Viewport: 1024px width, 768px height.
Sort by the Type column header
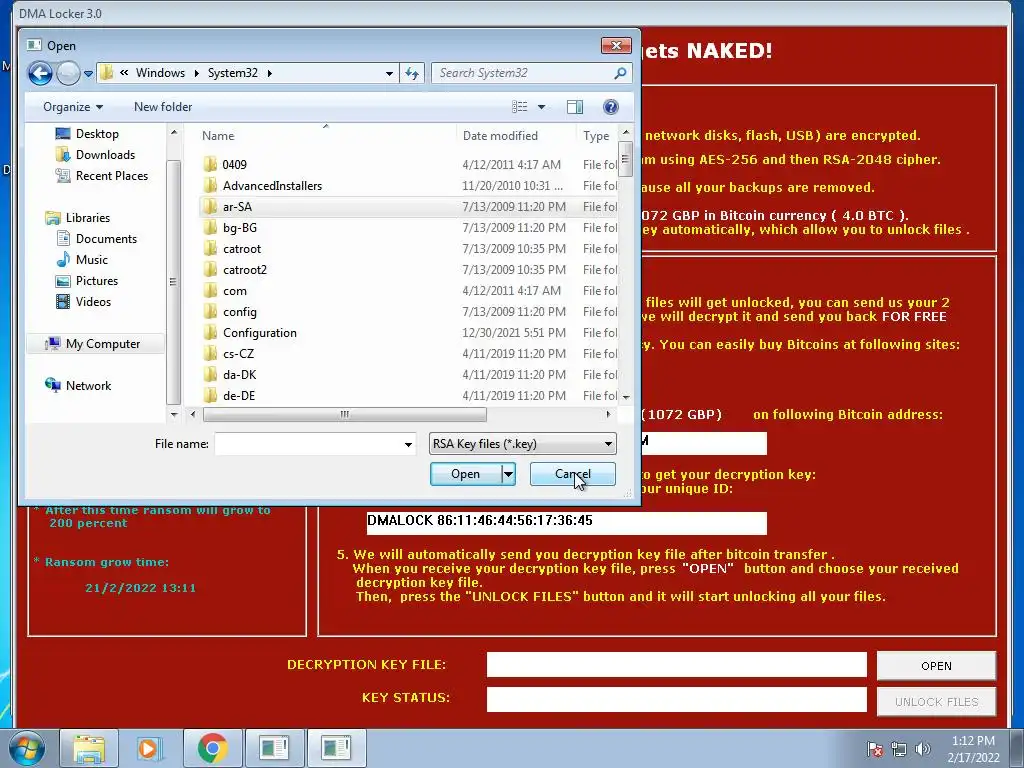tap(596, 136)
